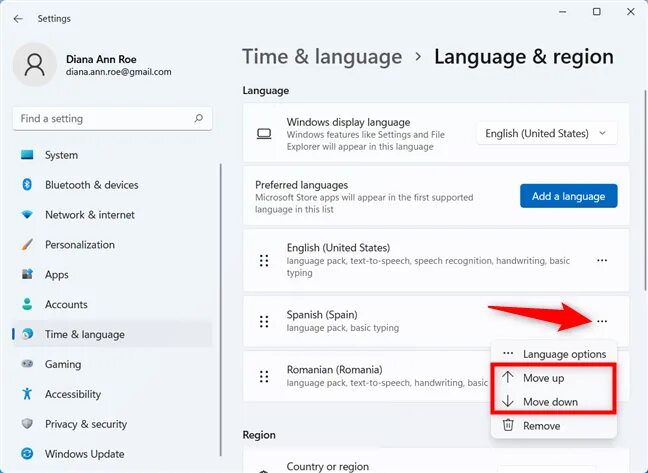Click the main page vertical scrollbar
This screenshot has height=473, width=648.
(x=644, y=190)
